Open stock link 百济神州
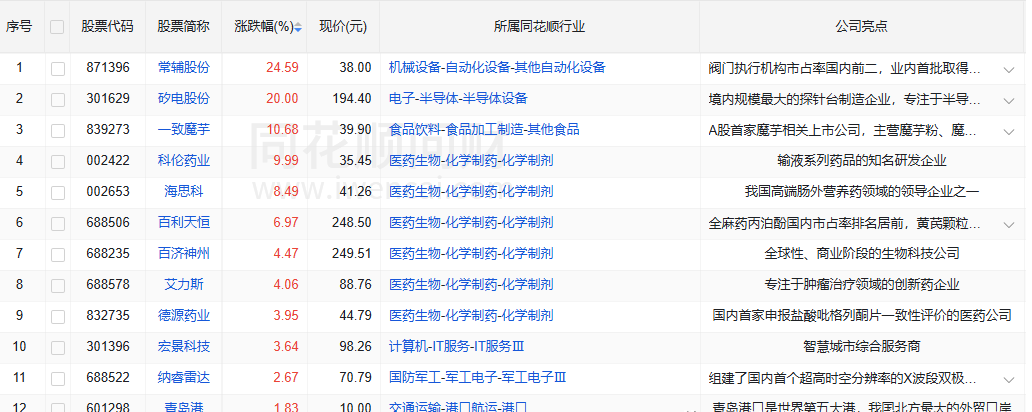 tap(184, 253)
